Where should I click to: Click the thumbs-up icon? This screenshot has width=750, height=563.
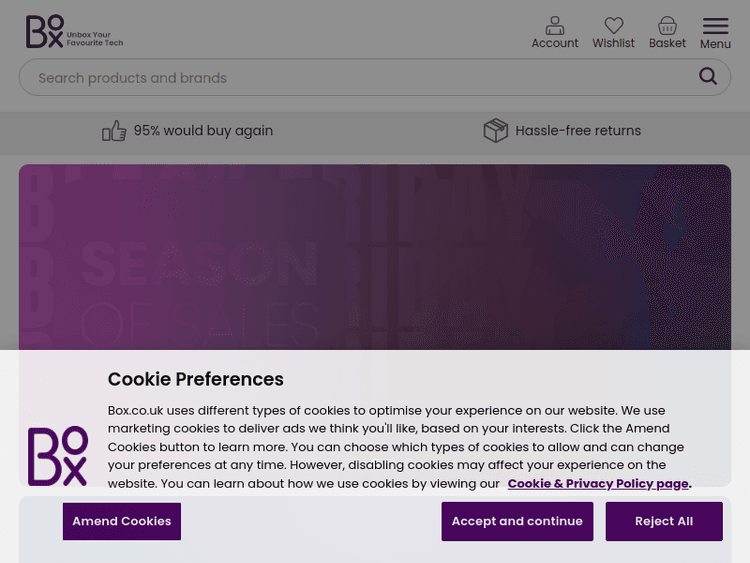pos(114,131)
